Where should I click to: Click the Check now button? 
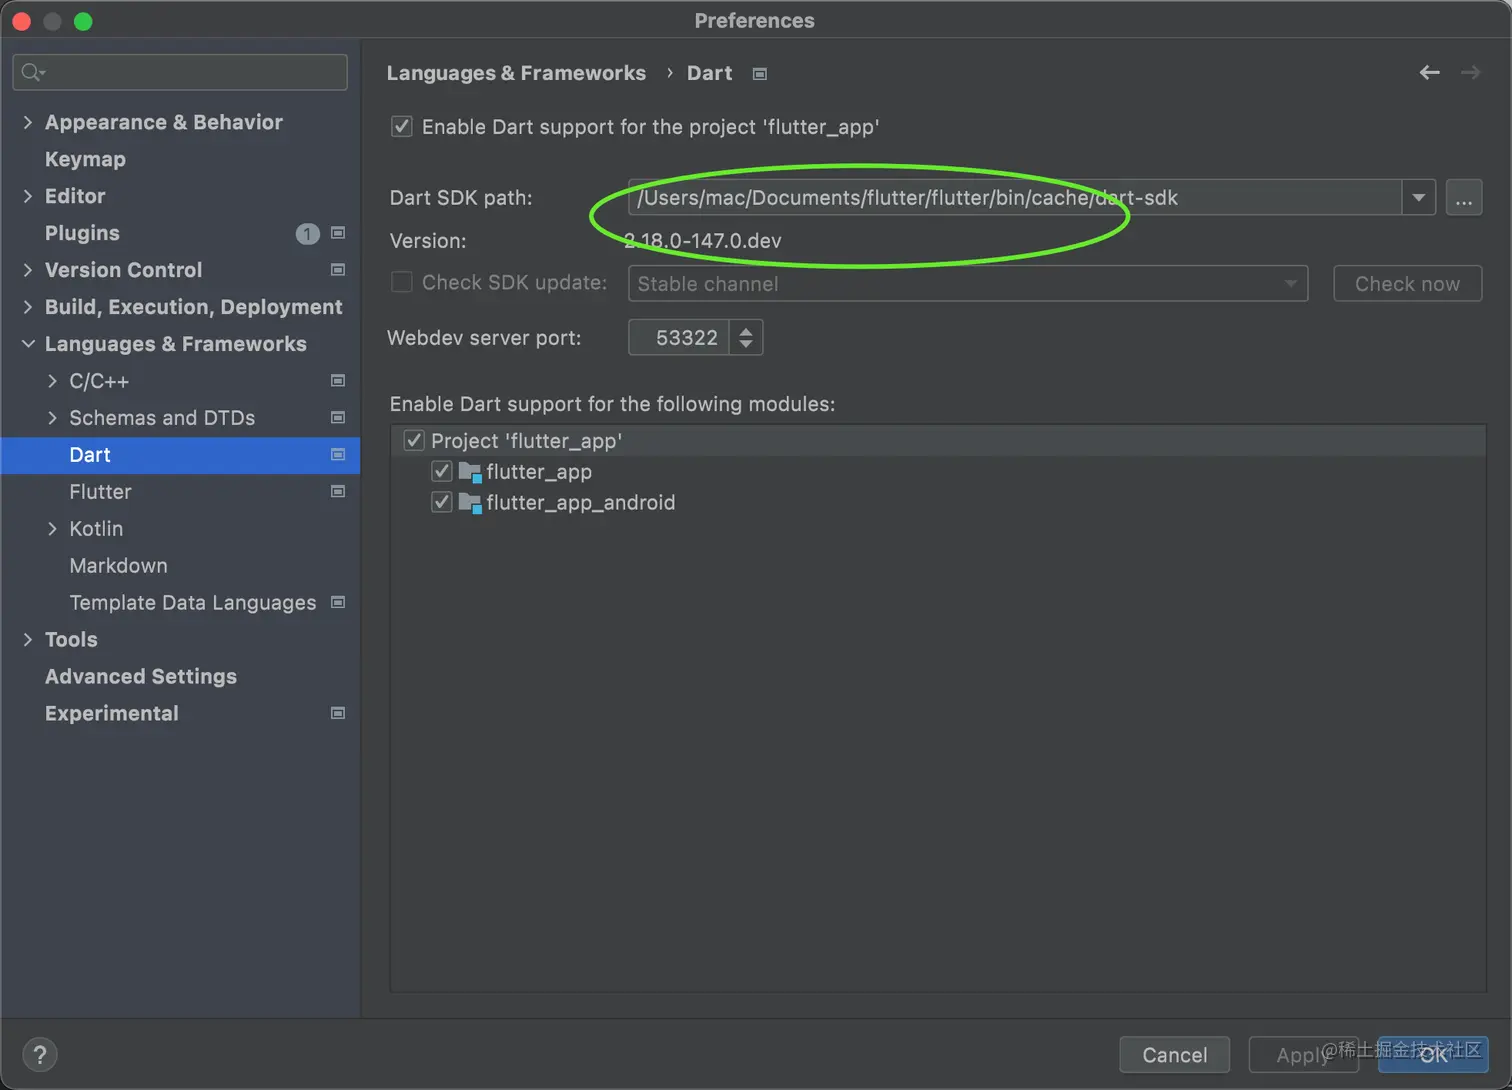[1408, 284]
